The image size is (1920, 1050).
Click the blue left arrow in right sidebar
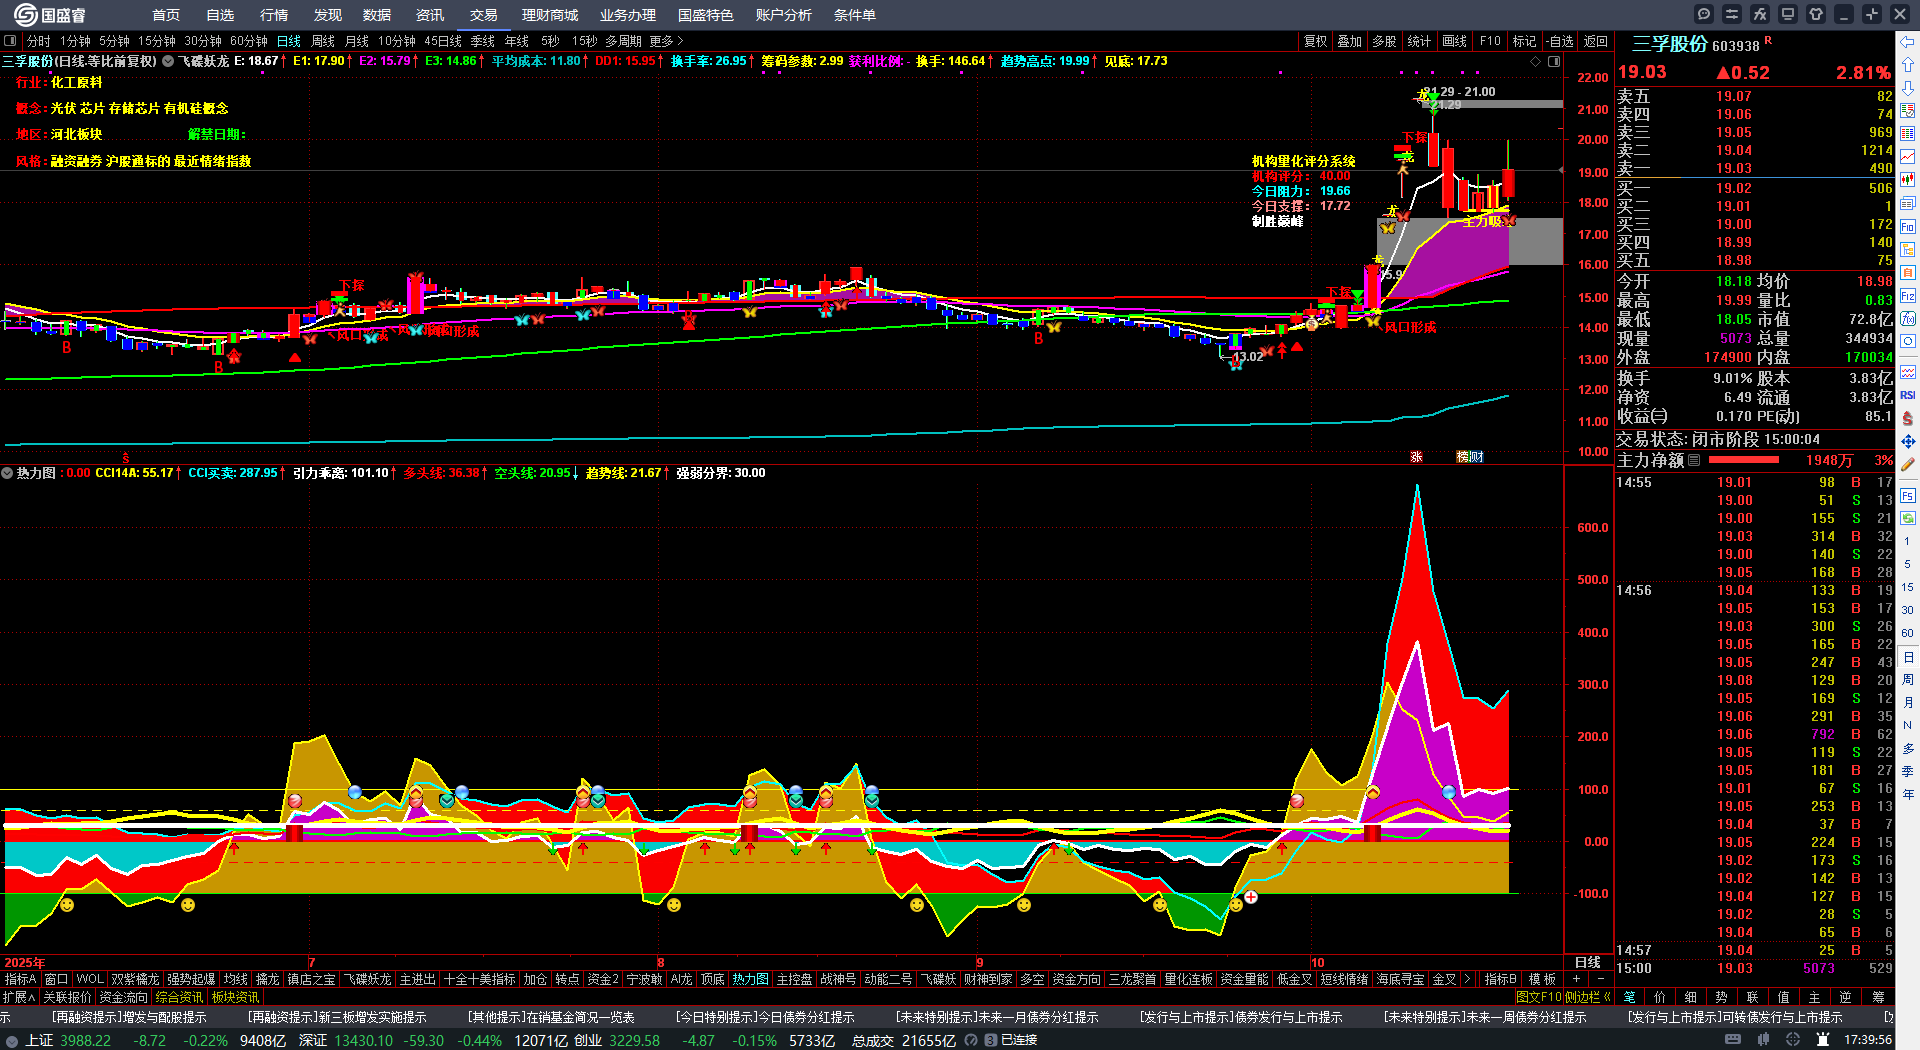point(1908,42)
